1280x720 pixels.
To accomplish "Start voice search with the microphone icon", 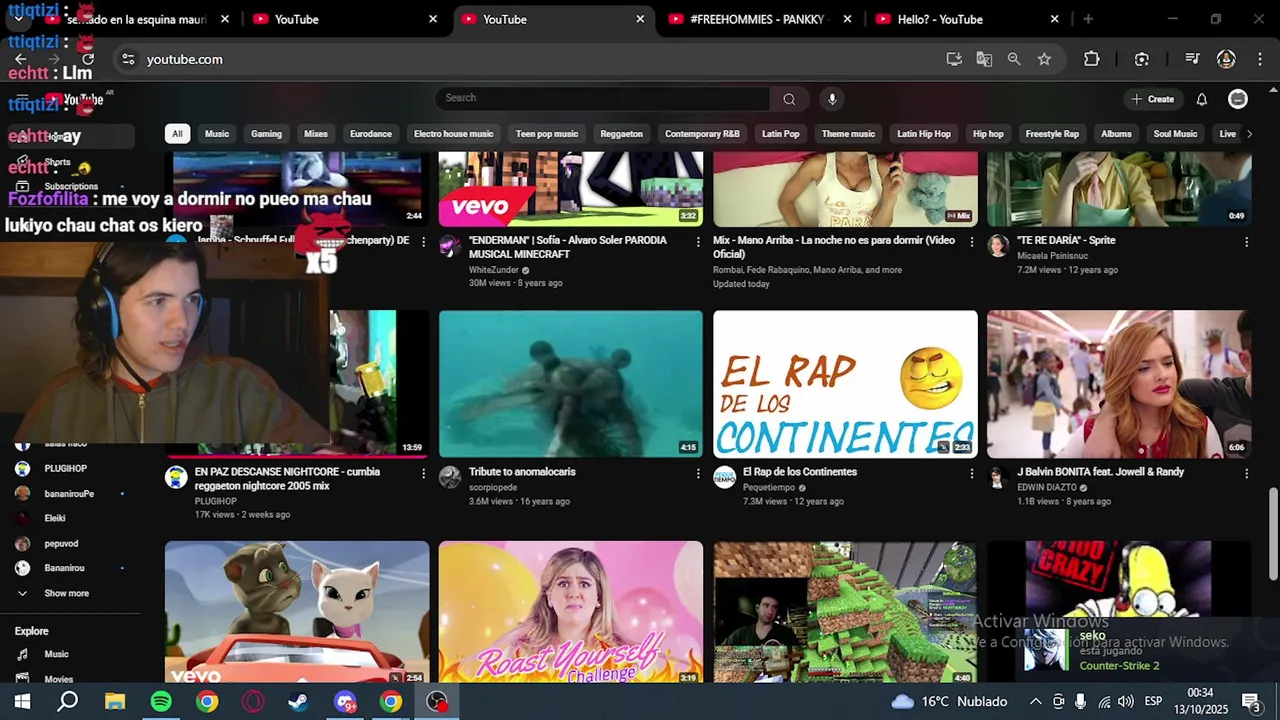I will click(x=832, y=99).
